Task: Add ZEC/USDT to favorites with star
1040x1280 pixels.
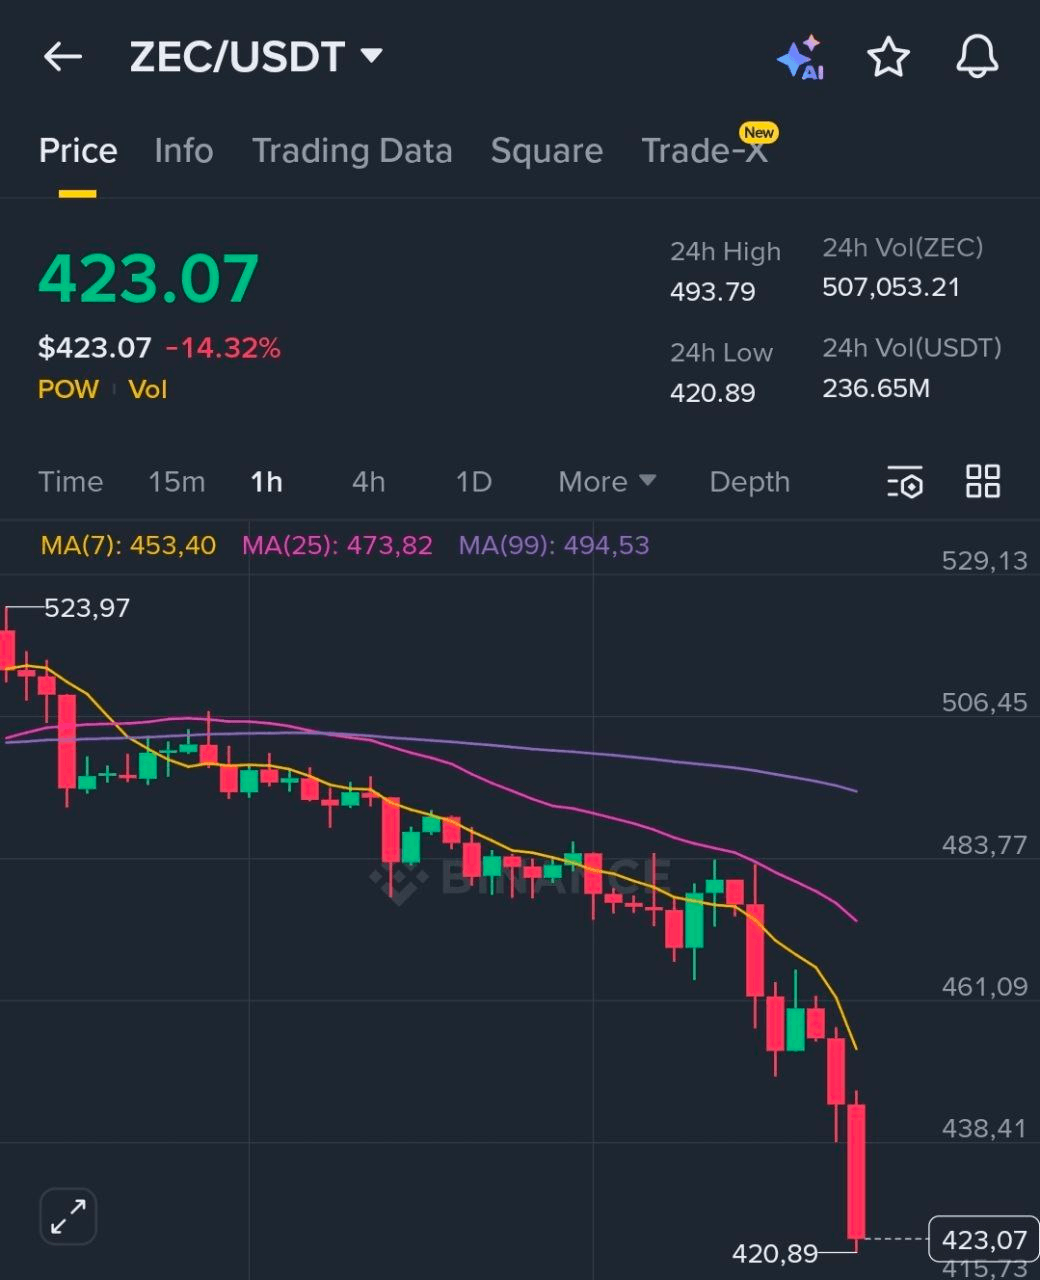Action: click(888, 57)
